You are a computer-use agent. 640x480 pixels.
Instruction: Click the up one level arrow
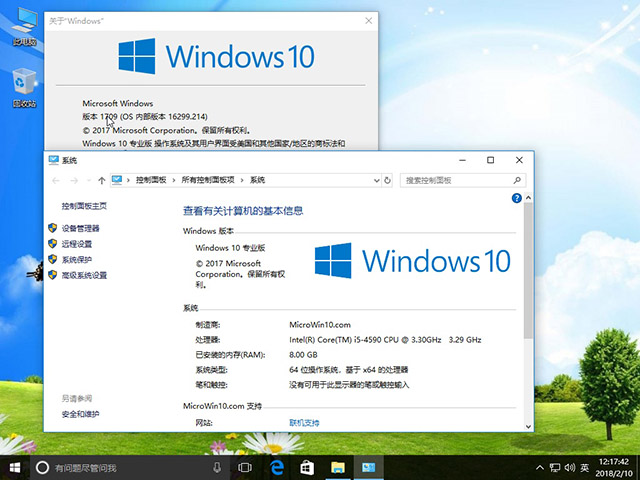tap(102, 180)
